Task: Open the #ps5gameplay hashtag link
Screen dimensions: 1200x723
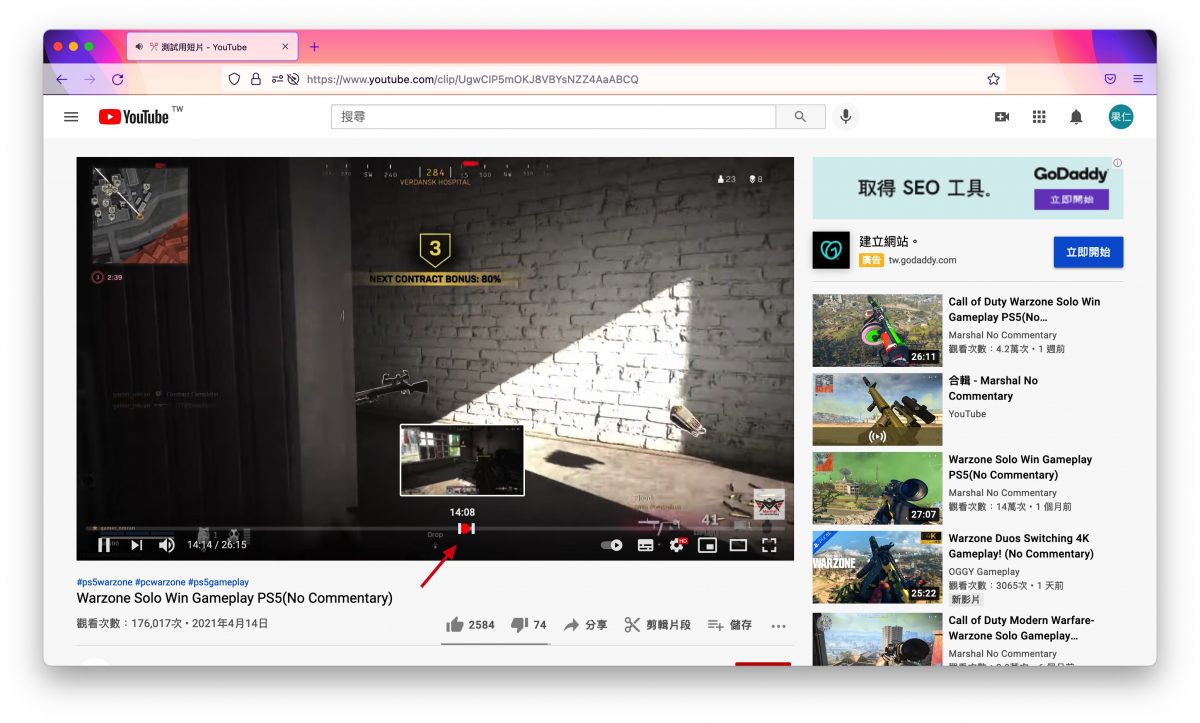Action: point(218,582)
